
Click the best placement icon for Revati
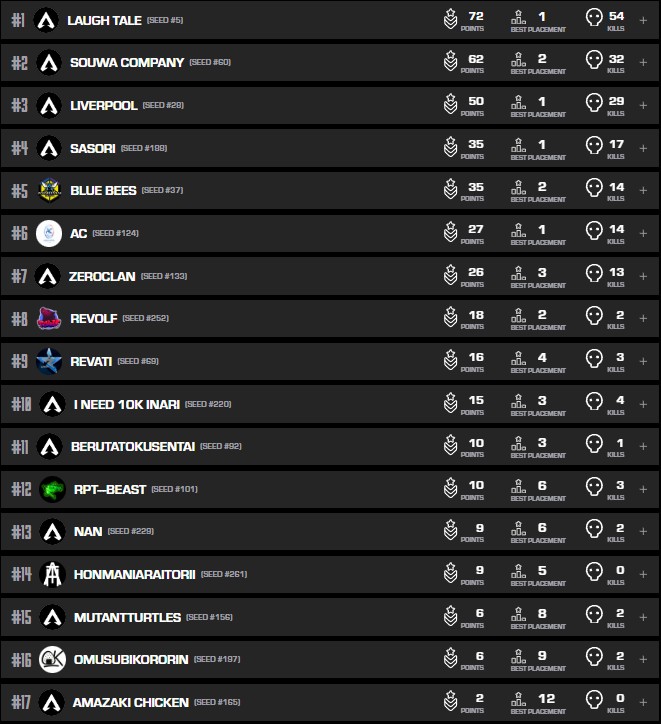click(x=518, y=361)
